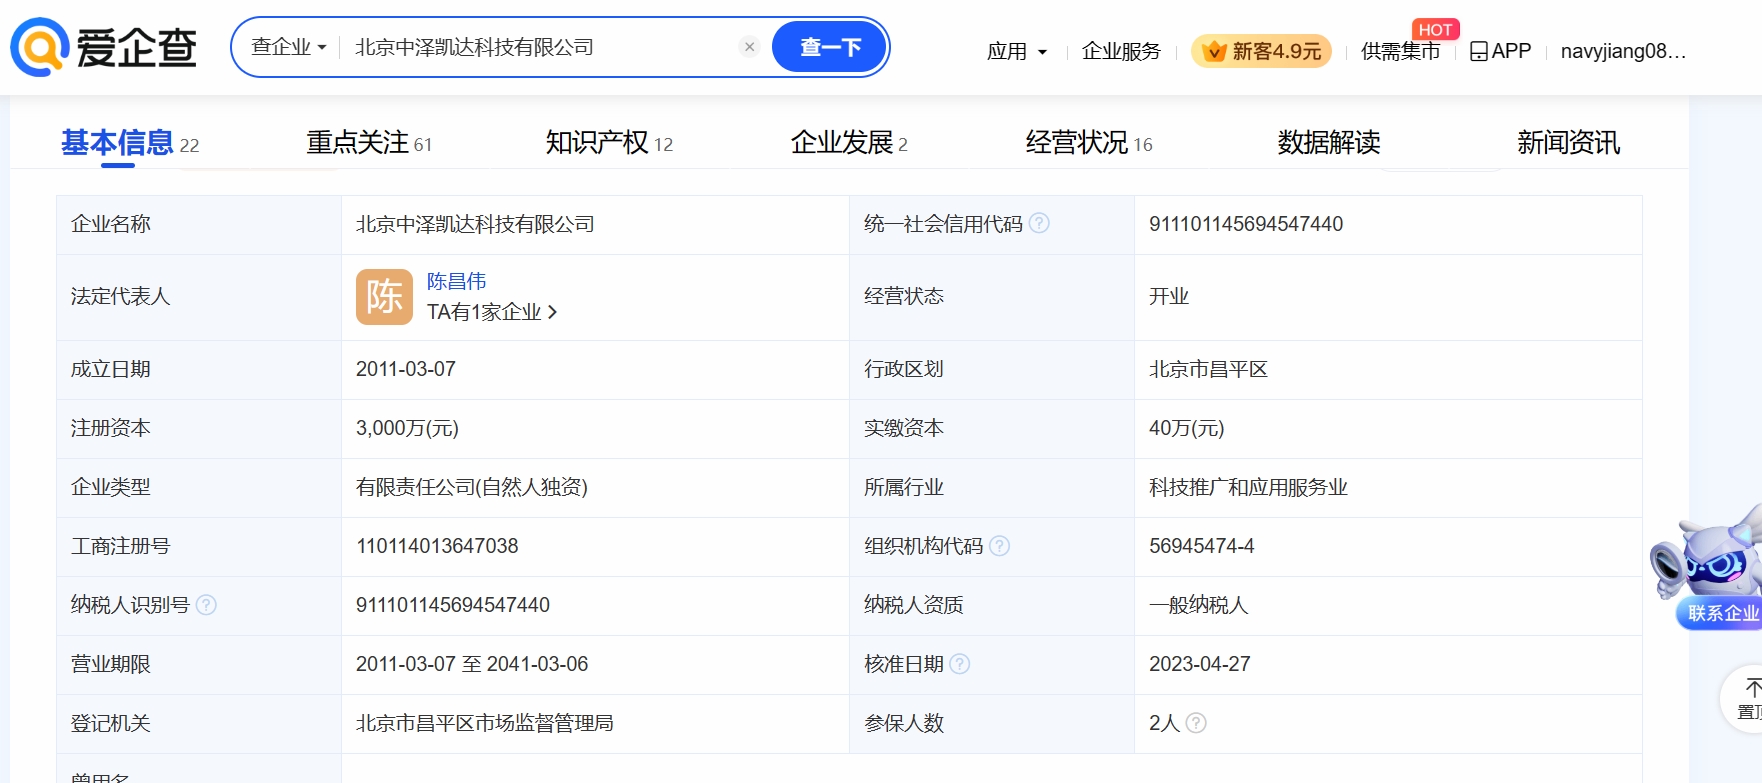Click the 新客4.9元 promotion badge

pyautogui.click(x=1261, y=51)
